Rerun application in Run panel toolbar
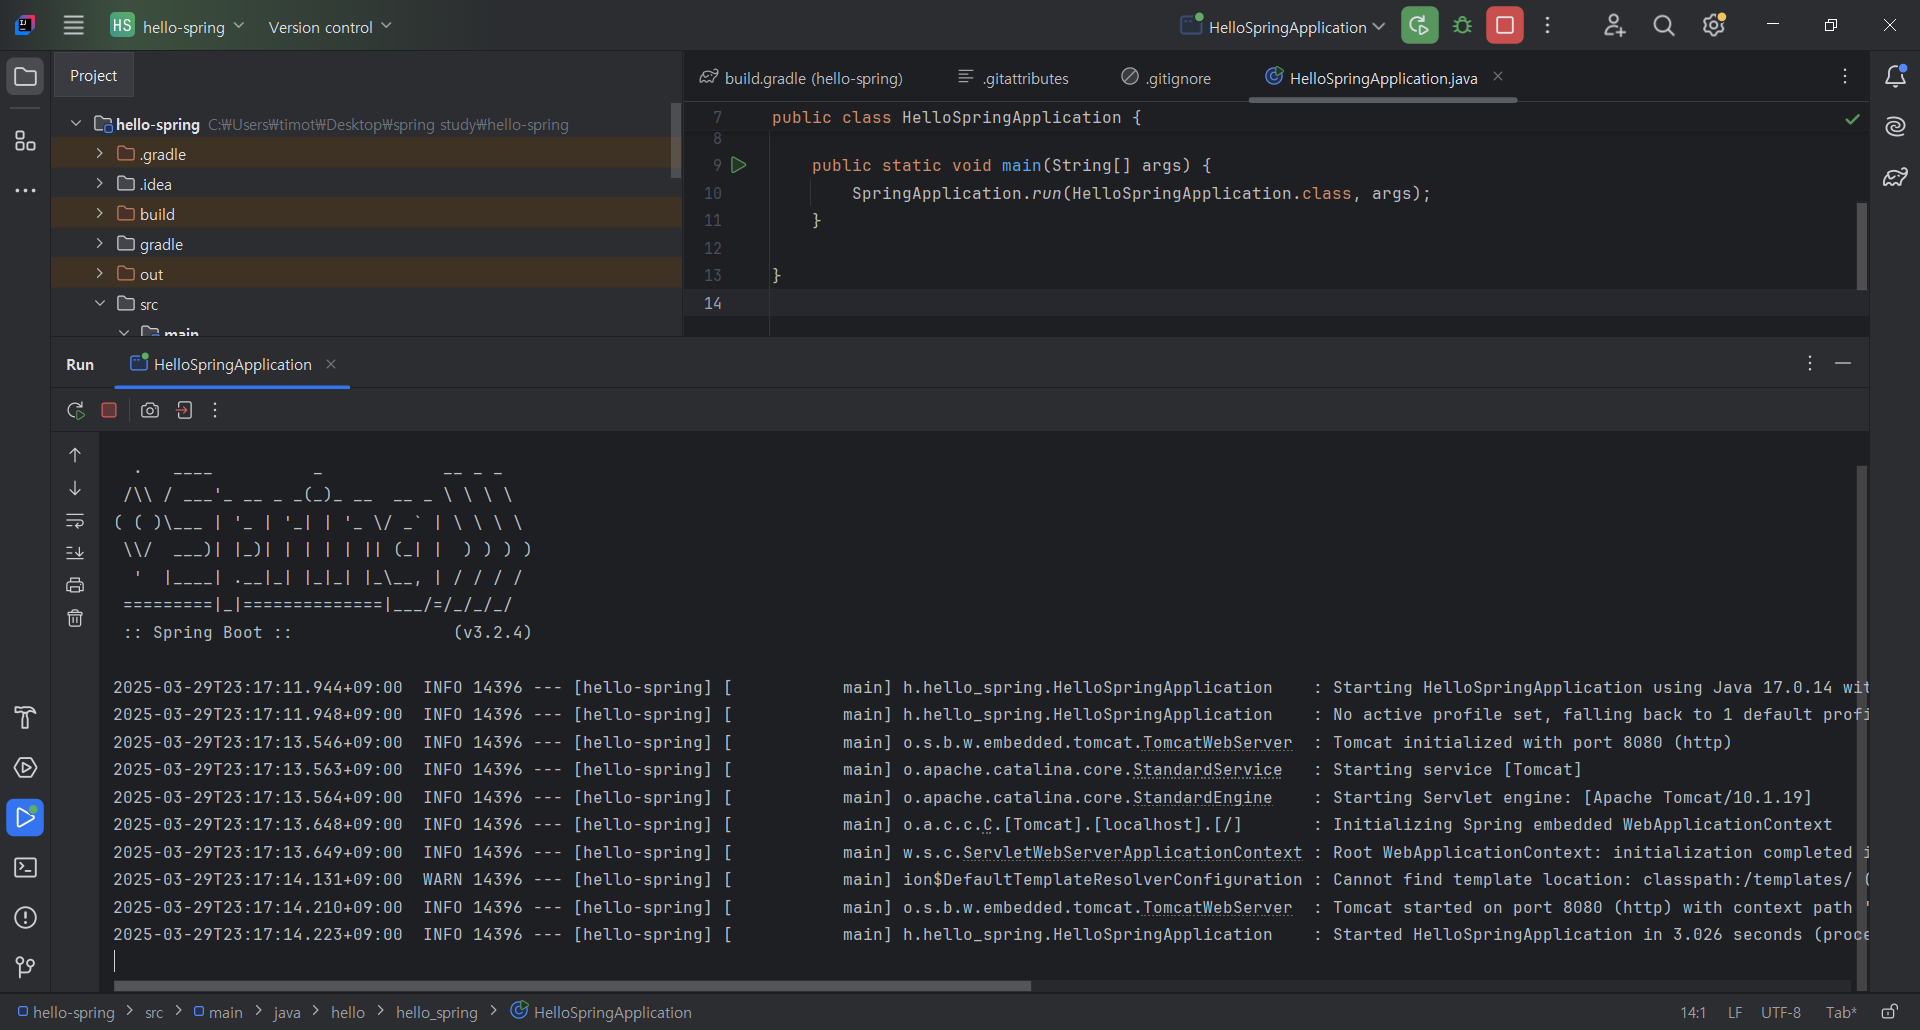This screenshot has width=1920, height=1030. [x=76, y=410]
